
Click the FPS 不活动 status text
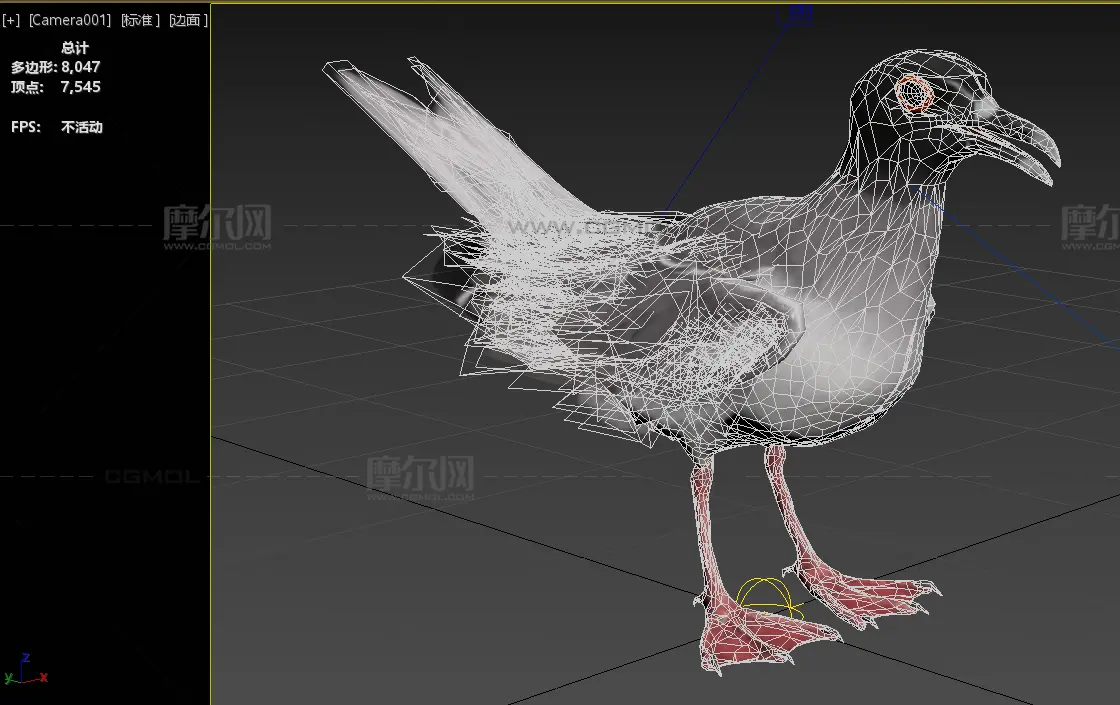click(x=81, y=127)
